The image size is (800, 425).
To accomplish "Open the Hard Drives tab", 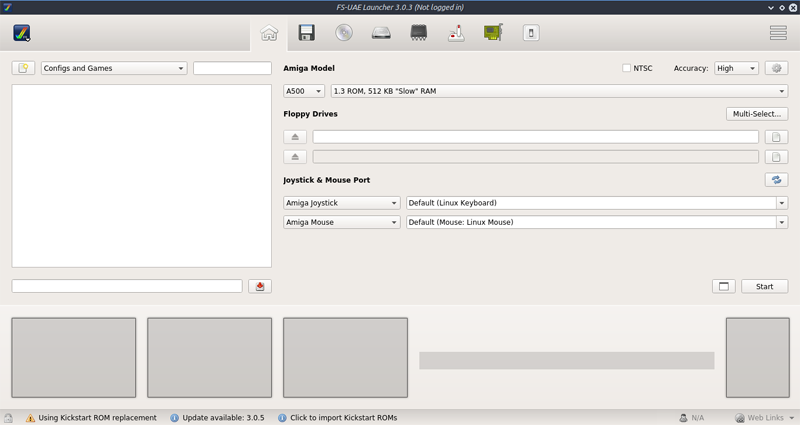I will (381, 33).
